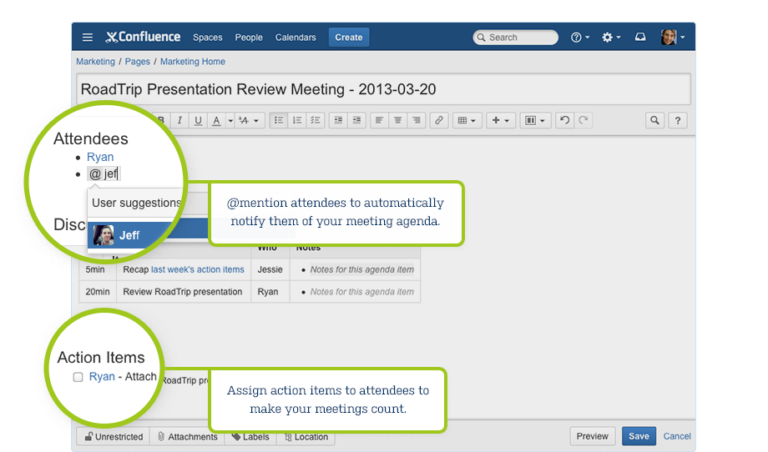Open editor help question mark in toolbar
768x452 pixels.
(678, 120)
